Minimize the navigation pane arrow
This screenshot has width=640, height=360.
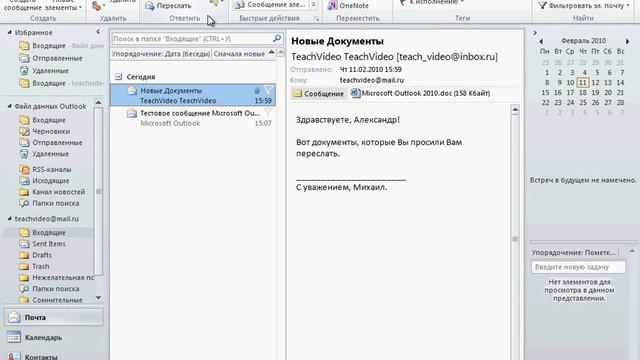pyautogui.click(x=98, y=32)
